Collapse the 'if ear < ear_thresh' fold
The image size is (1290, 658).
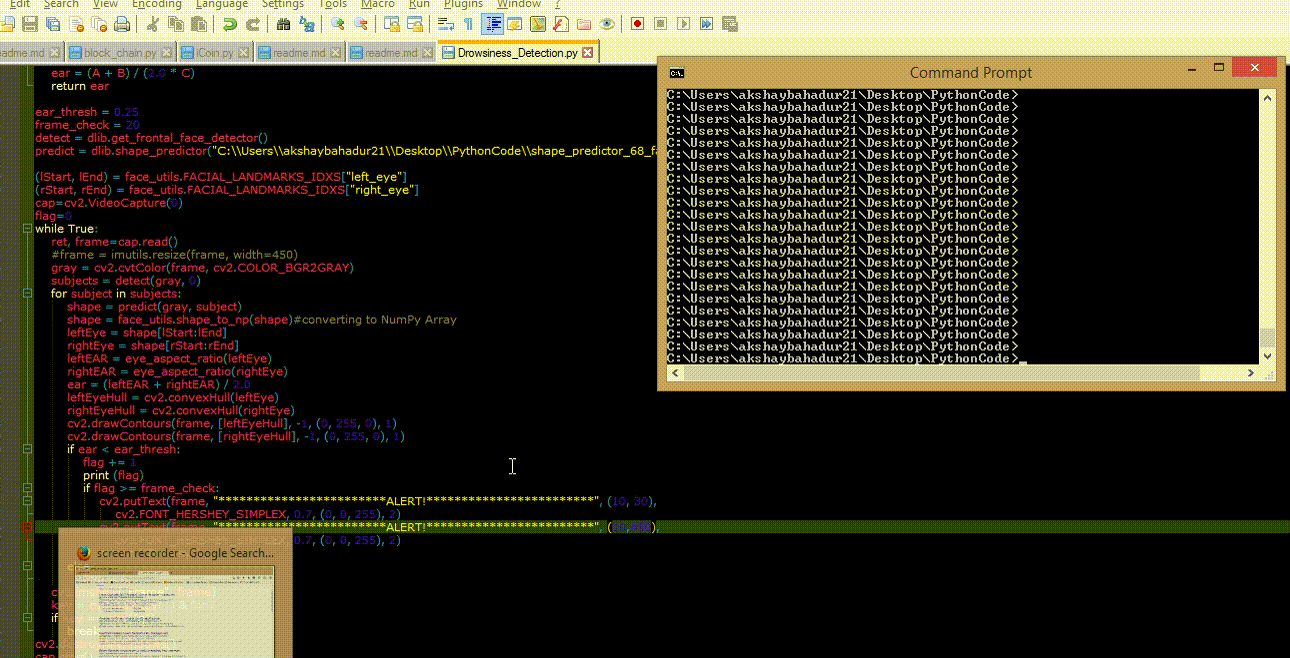click(28, 450)
